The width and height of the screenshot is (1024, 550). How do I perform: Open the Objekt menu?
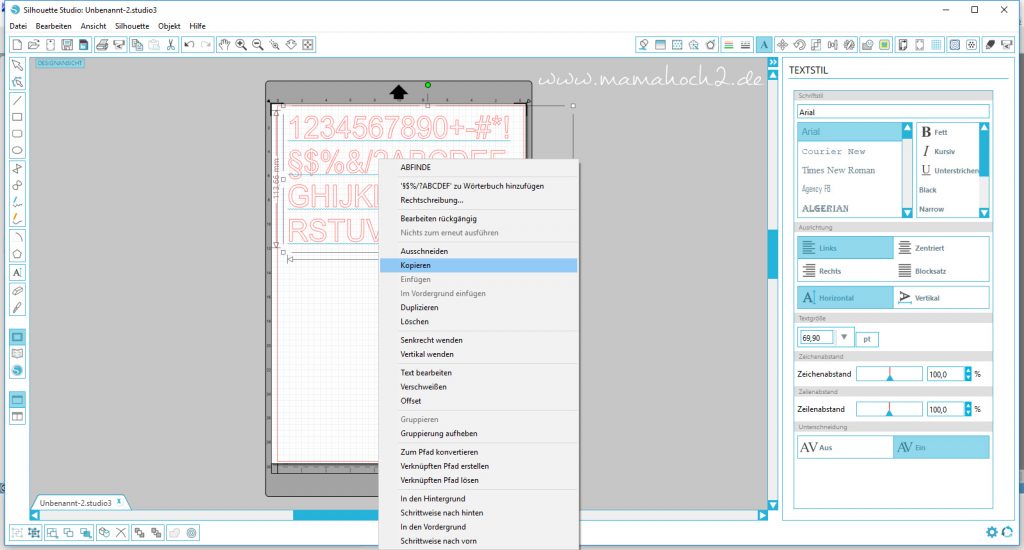(169, 26)
